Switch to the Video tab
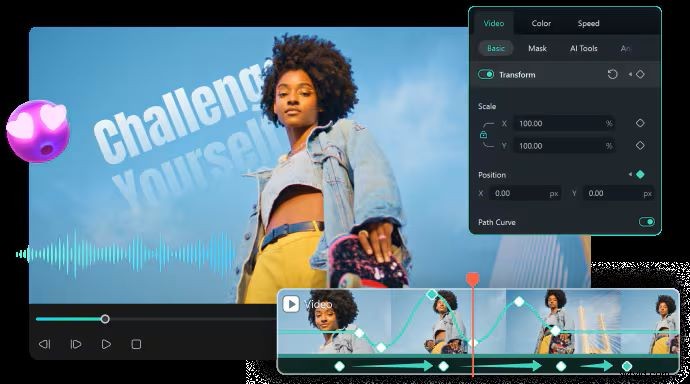This screenshot has width=690, height=384. coord(493,23)
